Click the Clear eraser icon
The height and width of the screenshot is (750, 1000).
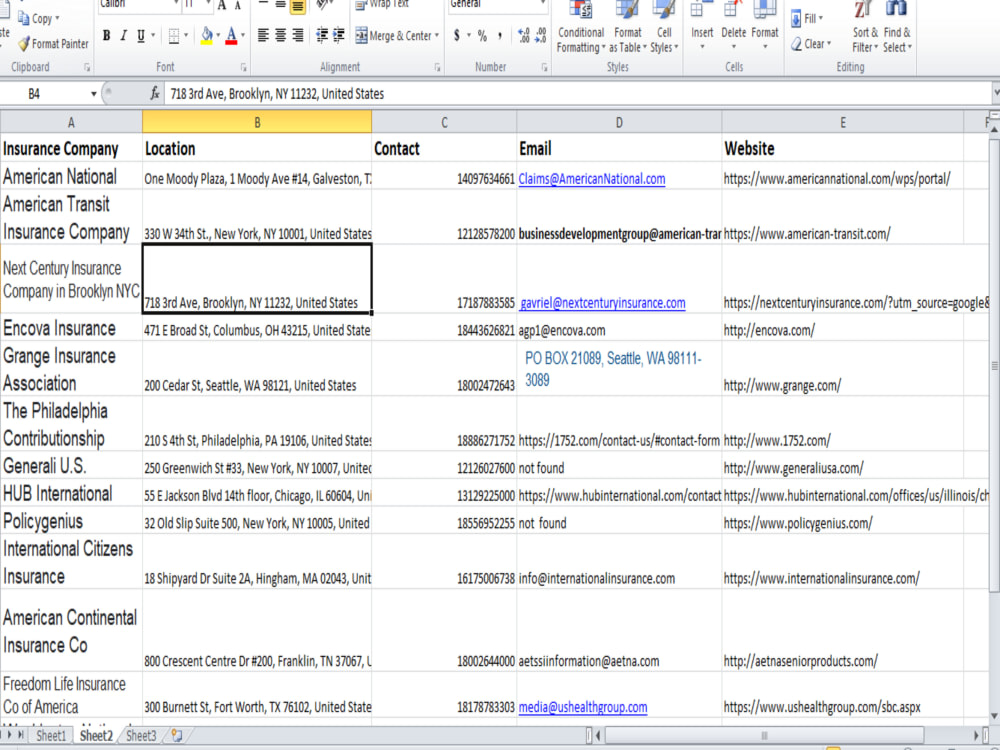797,44
